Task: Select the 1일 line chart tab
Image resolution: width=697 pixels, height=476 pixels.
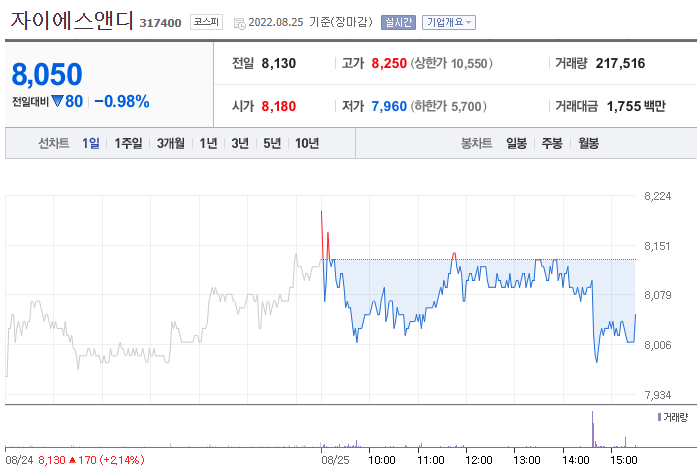Action: pos(91,143)
